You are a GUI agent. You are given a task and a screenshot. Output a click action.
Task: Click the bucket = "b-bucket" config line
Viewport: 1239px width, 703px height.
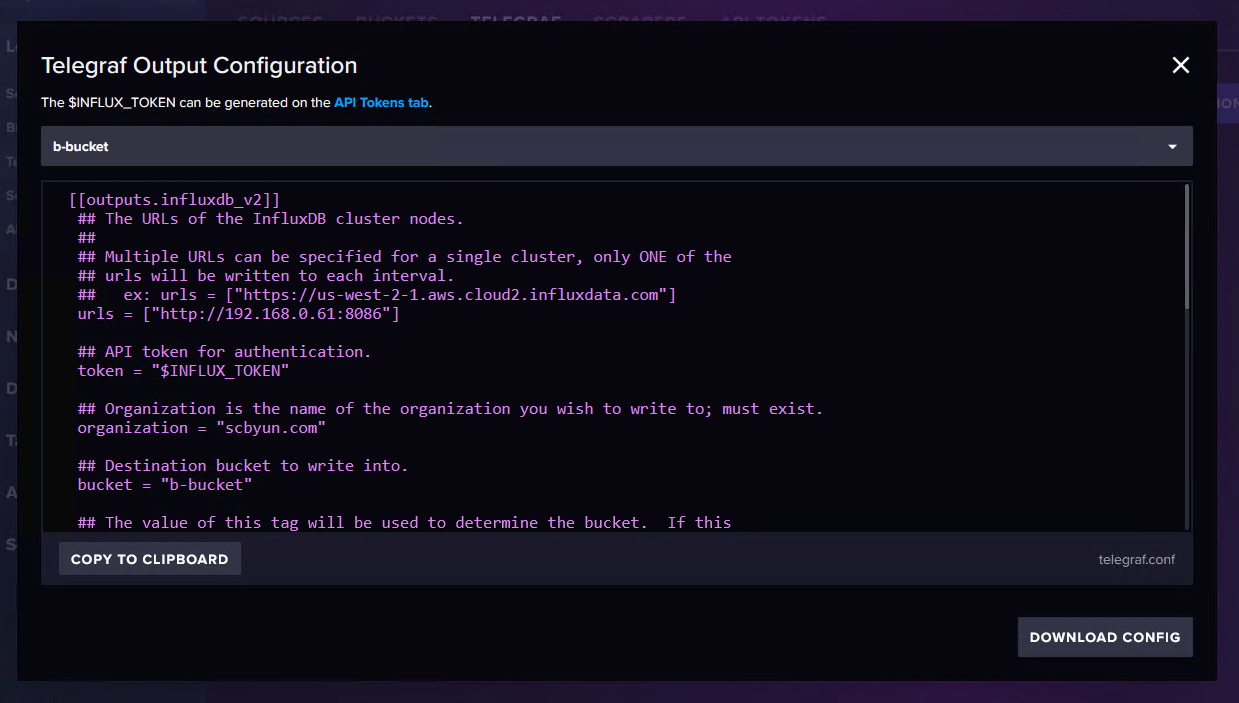click(x=165, y=485)
